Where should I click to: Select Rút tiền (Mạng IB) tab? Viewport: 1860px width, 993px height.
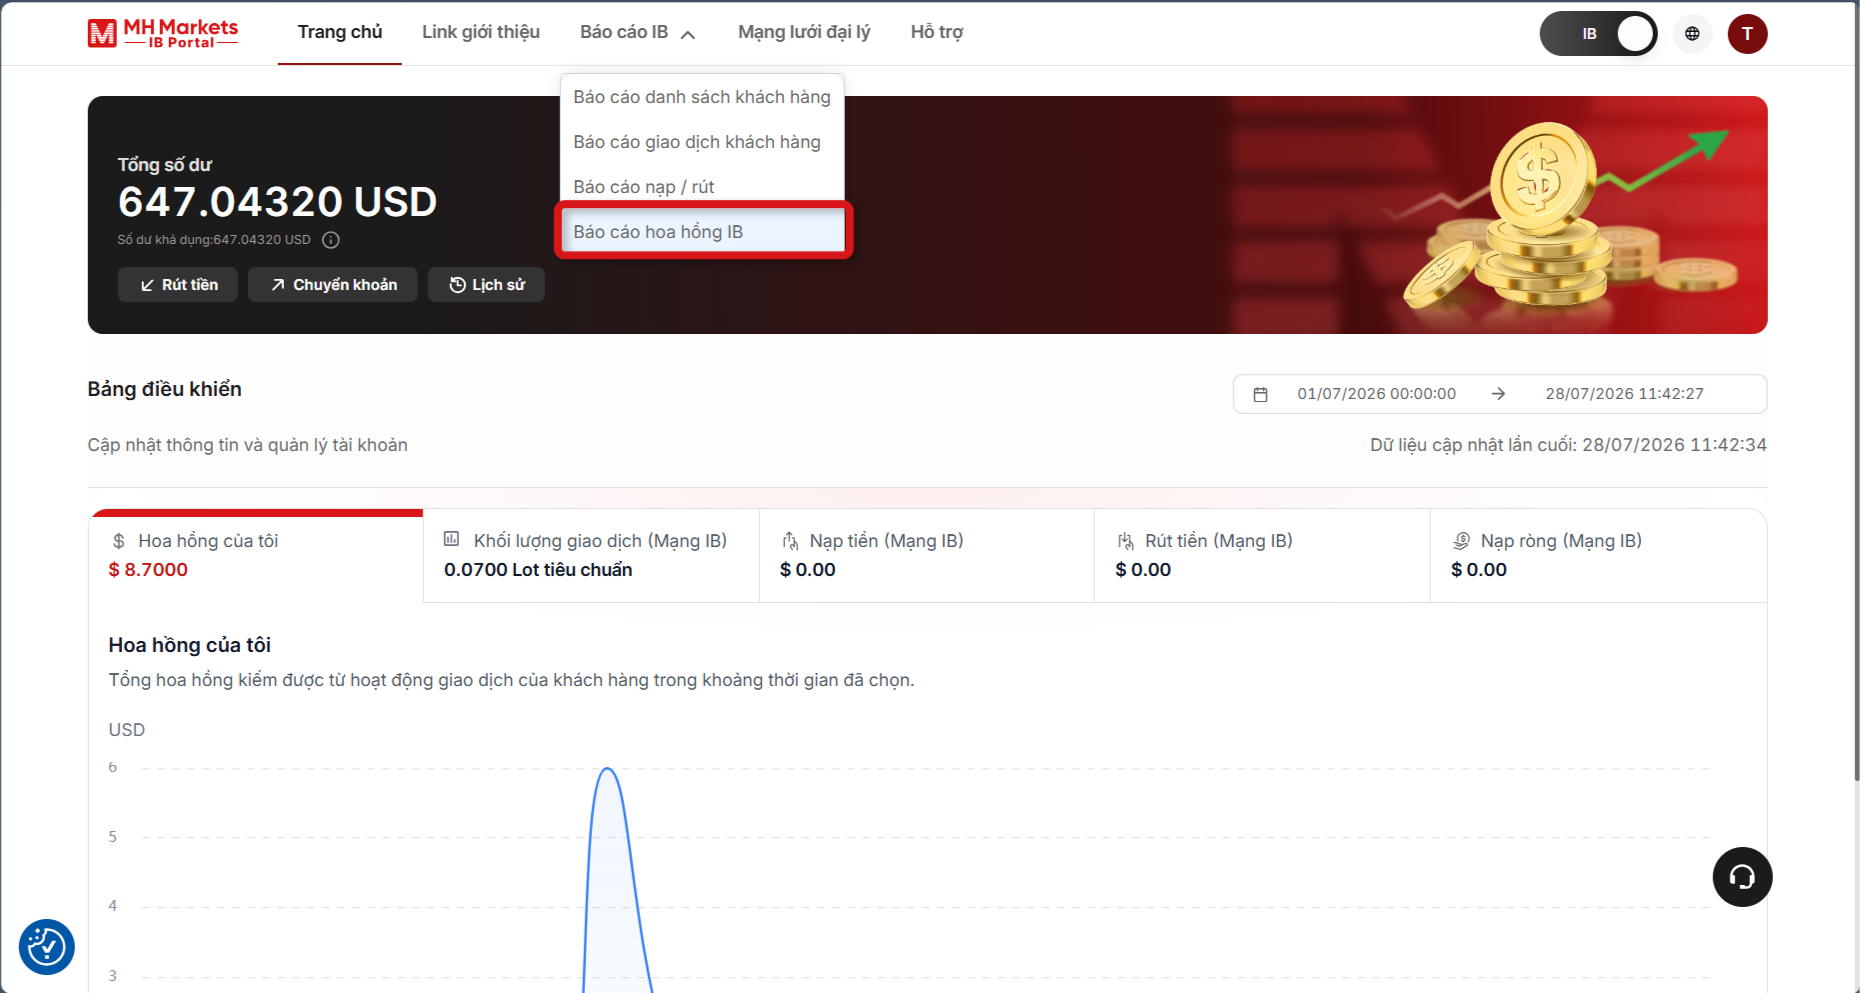[1262, 556]
